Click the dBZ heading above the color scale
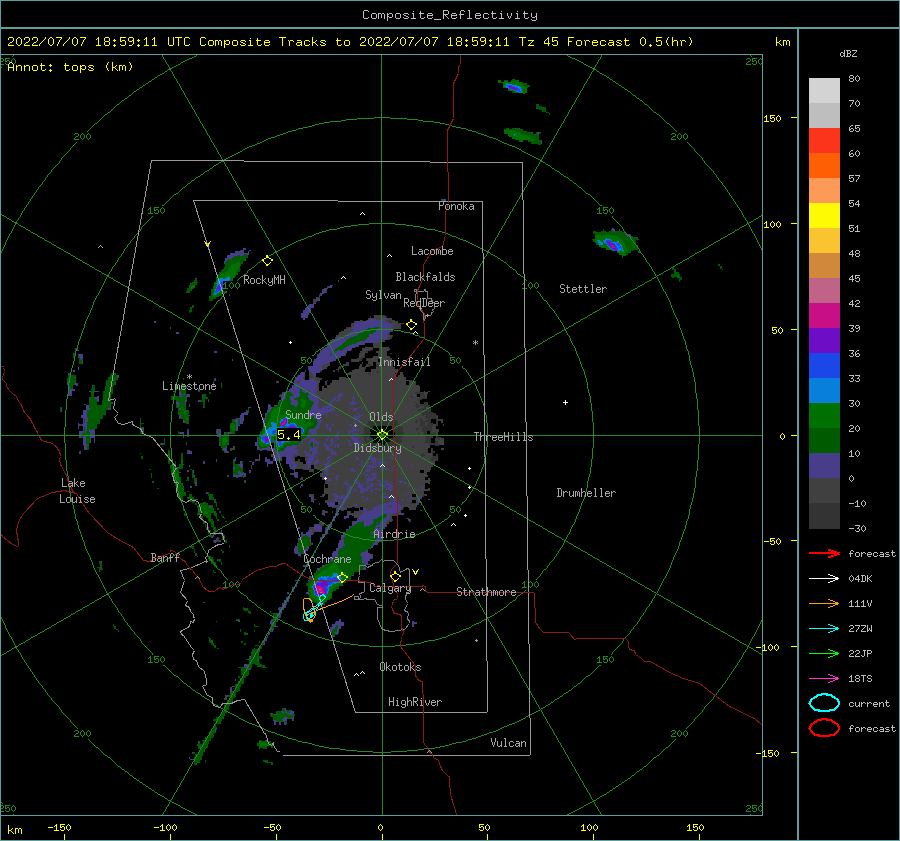The image size is (900, 841). [x=848, y=53]
